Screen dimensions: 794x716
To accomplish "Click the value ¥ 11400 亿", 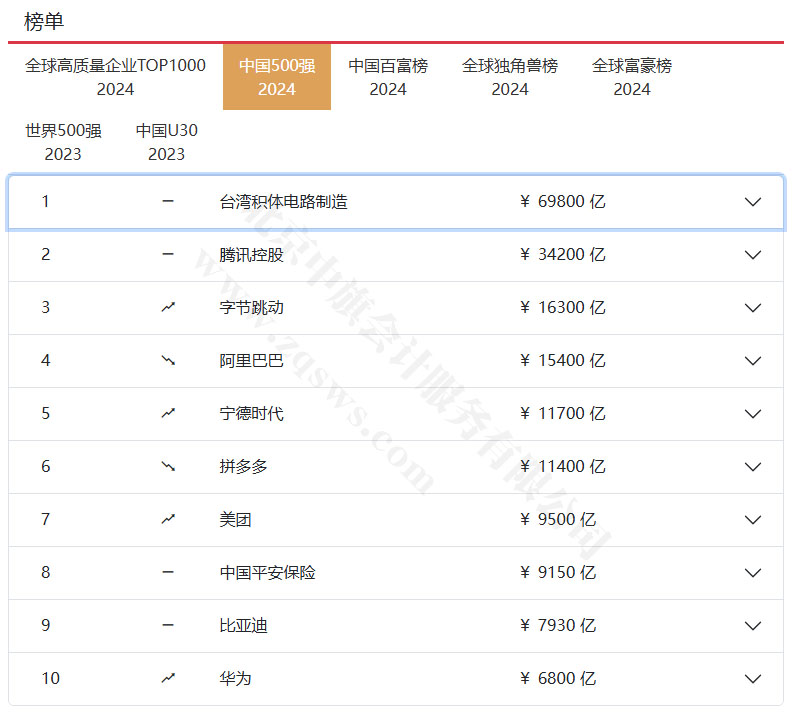I will [563, 466].
